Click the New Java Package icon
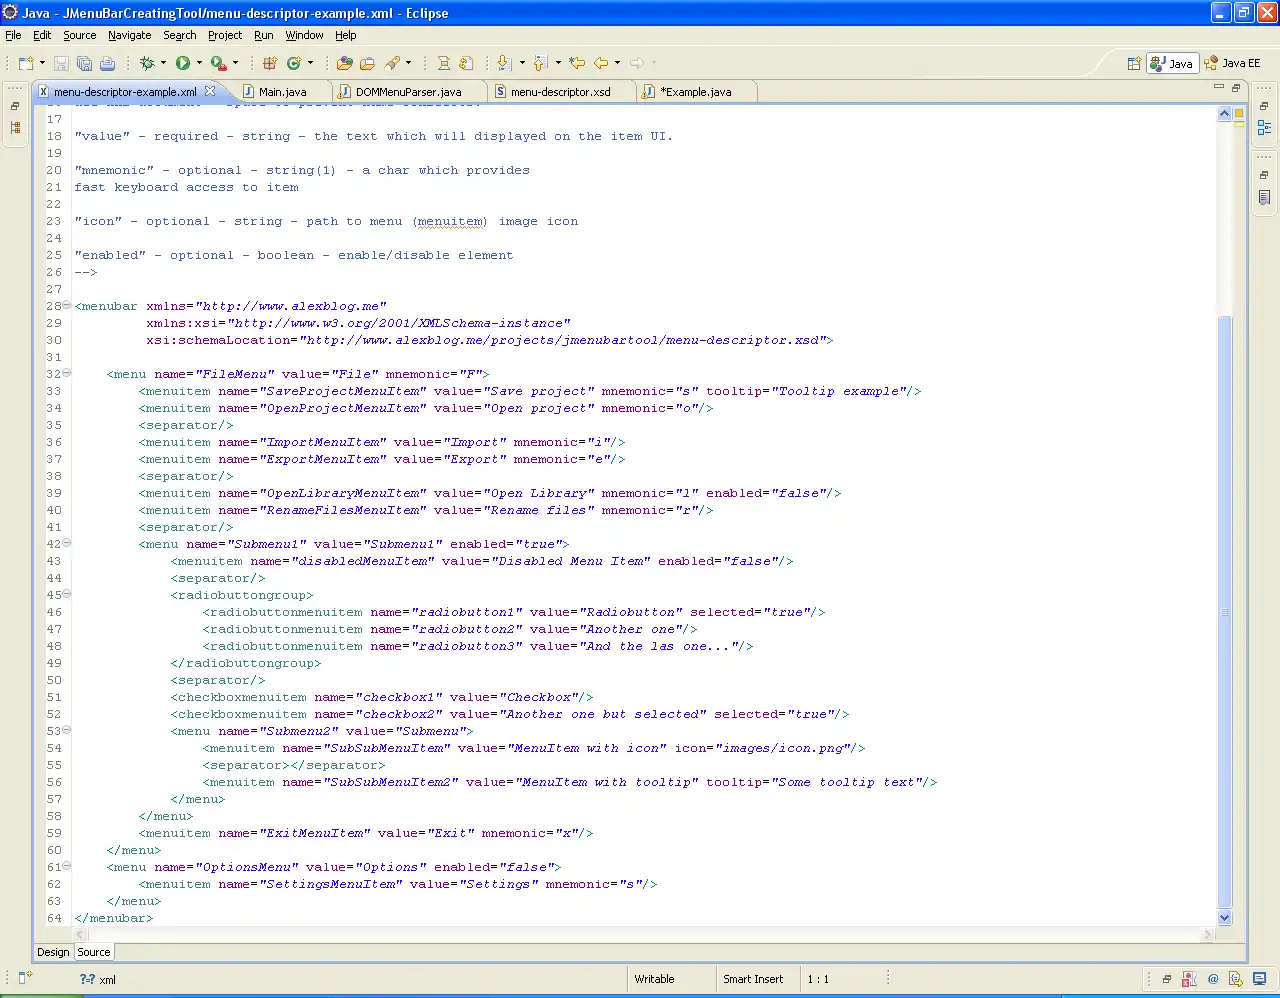Screen dimensions: 1280x998 coord(269,63)
